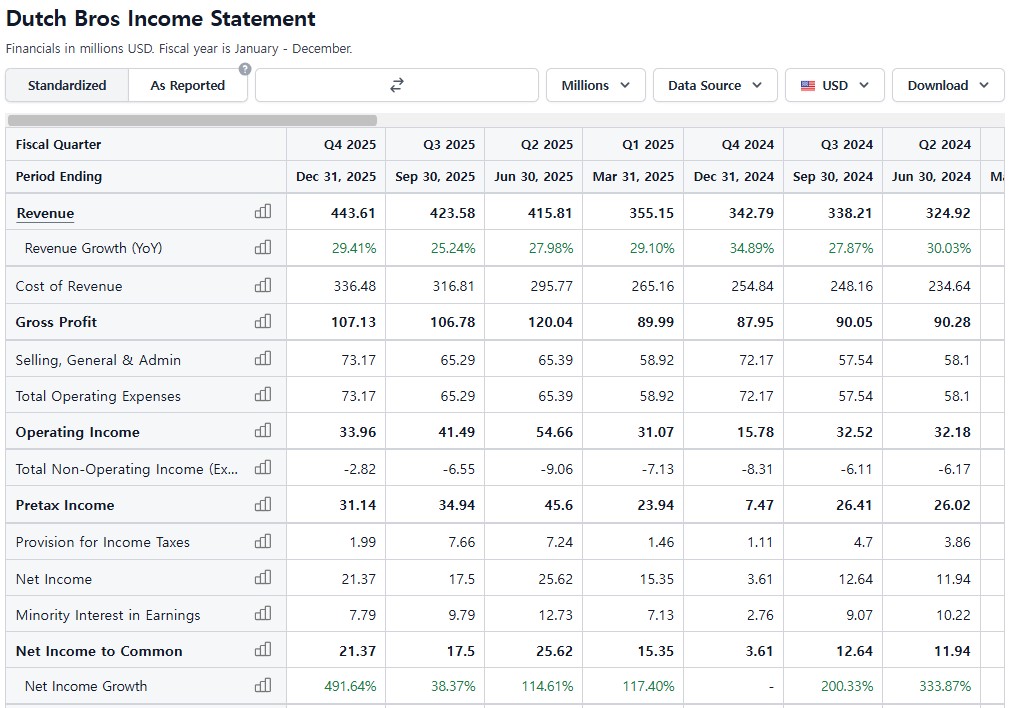Expand the Data Source dropdown
The width and height of the screenshot is (1009, 708).
click(714, 85)
